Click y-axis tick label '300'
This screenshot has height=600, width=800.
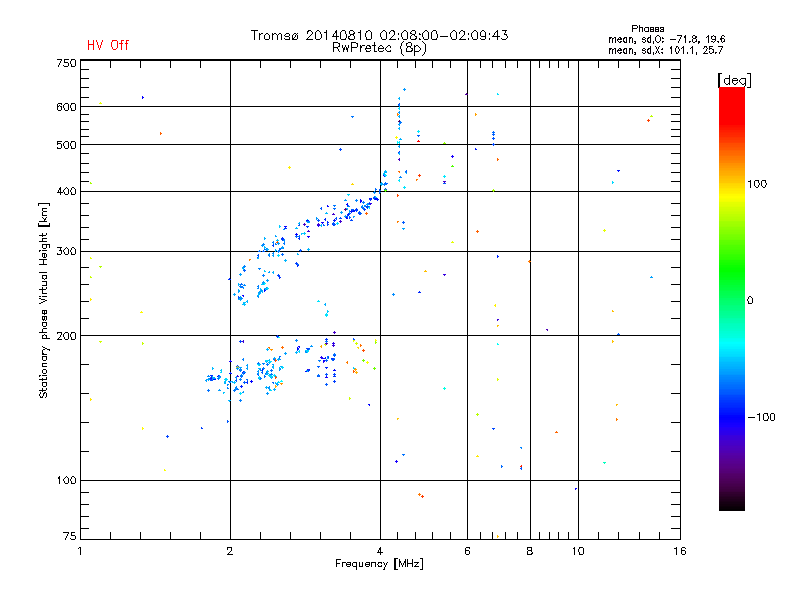(66, 251)
